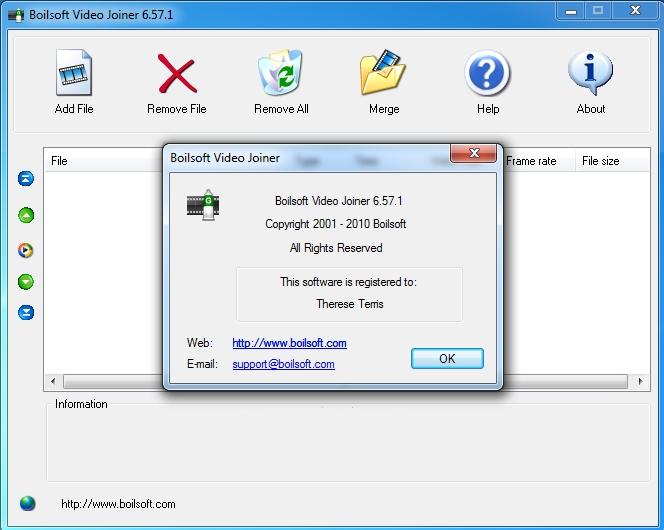Click the About info bubble icon
Screen dimensions: 664x530
pos(590,73)
